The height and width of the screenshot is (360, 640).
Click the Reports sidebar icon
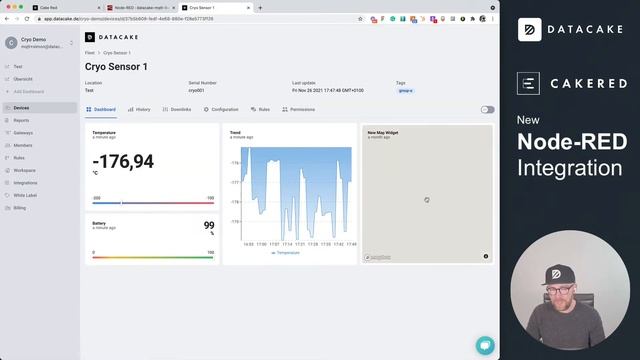tap(7, 120)
